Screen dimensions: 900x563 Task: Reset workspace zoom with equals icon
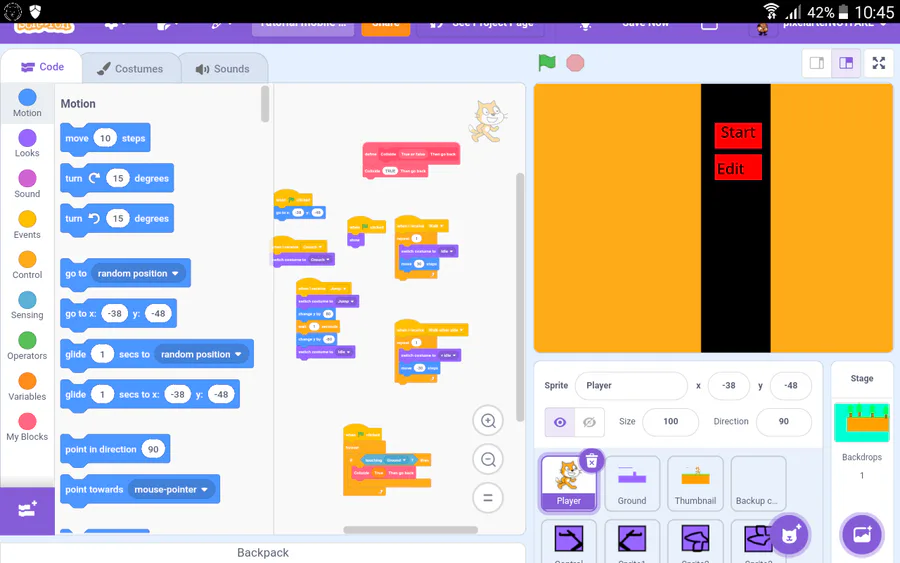click(488, 498)
